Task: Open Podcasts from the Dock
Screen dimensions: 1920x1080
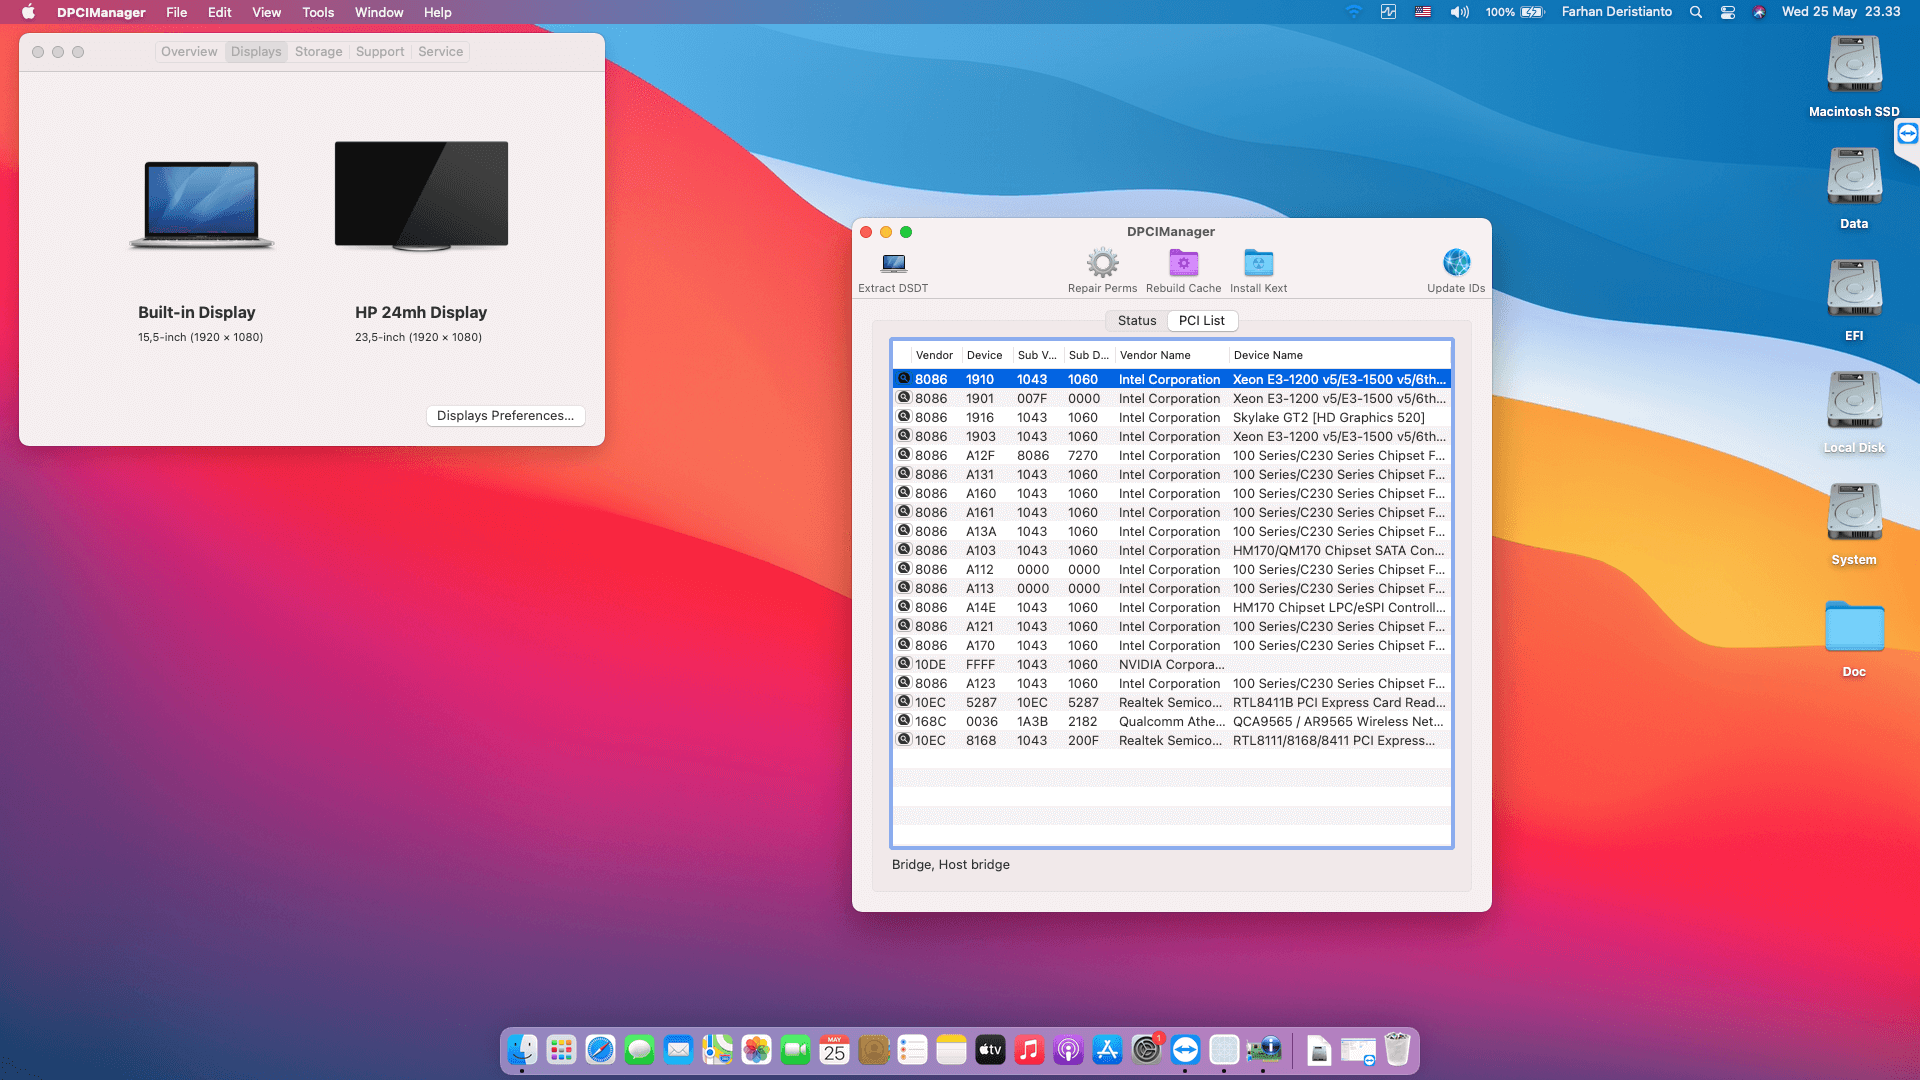Action: click(1068, 1050)
